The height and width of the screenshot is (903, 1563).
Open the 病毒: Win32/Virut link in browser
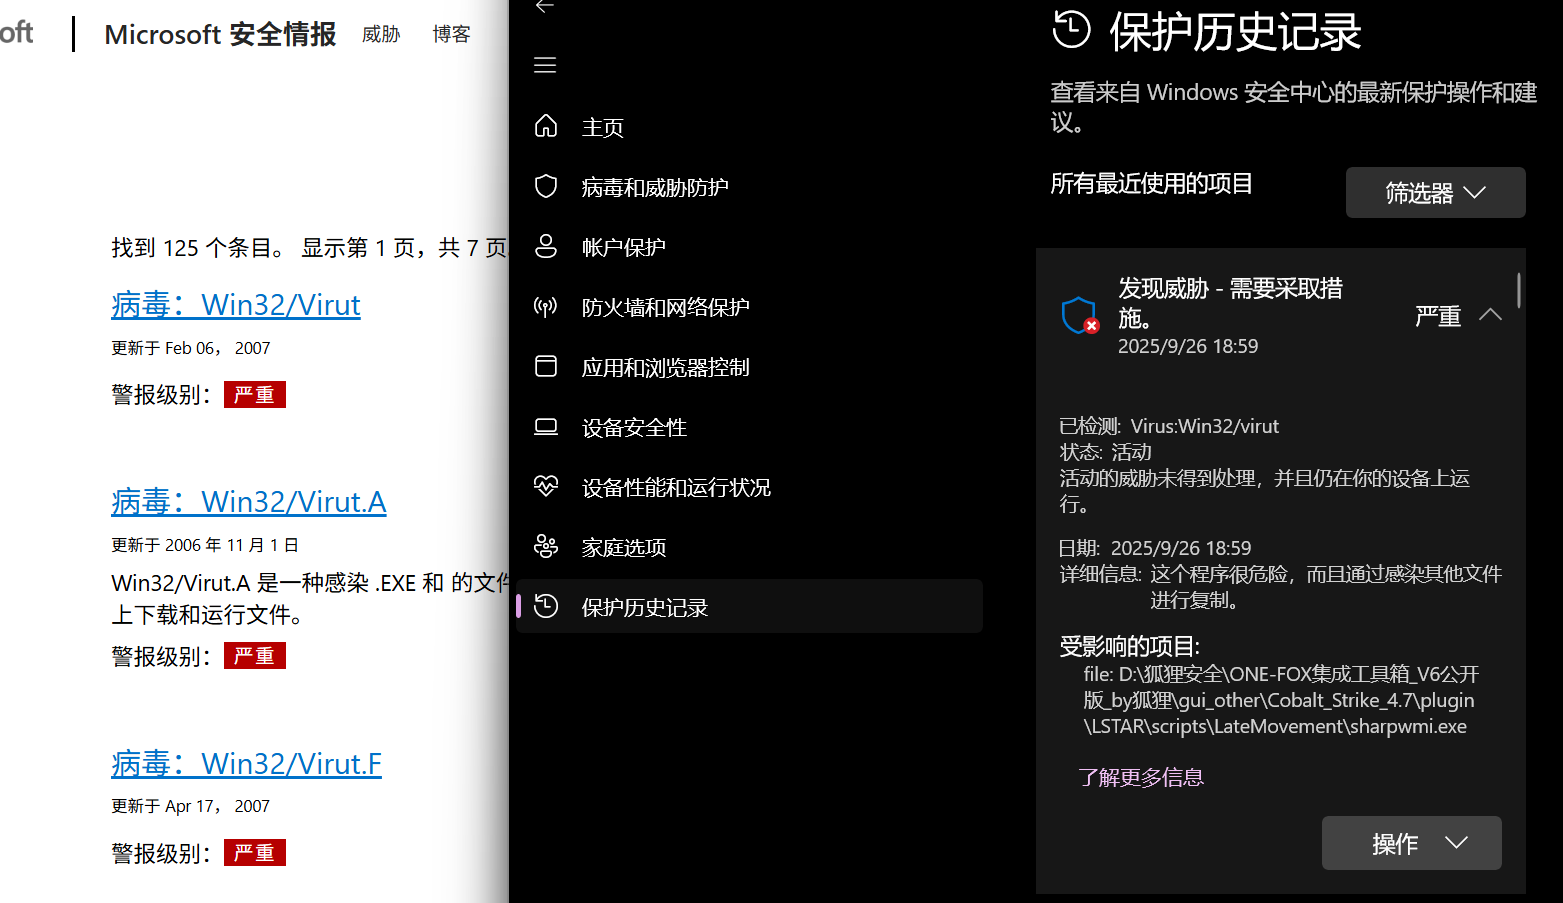tap(235, 304)
